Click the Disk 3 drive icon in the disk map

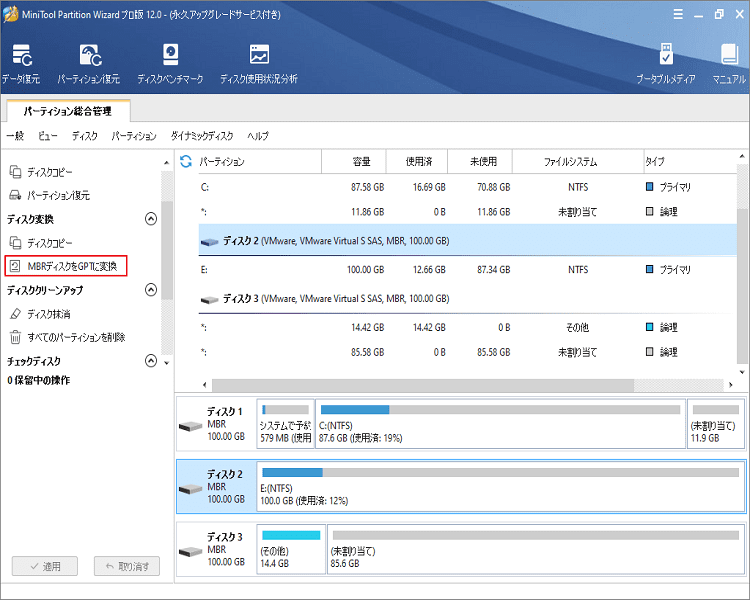(190, 552)
